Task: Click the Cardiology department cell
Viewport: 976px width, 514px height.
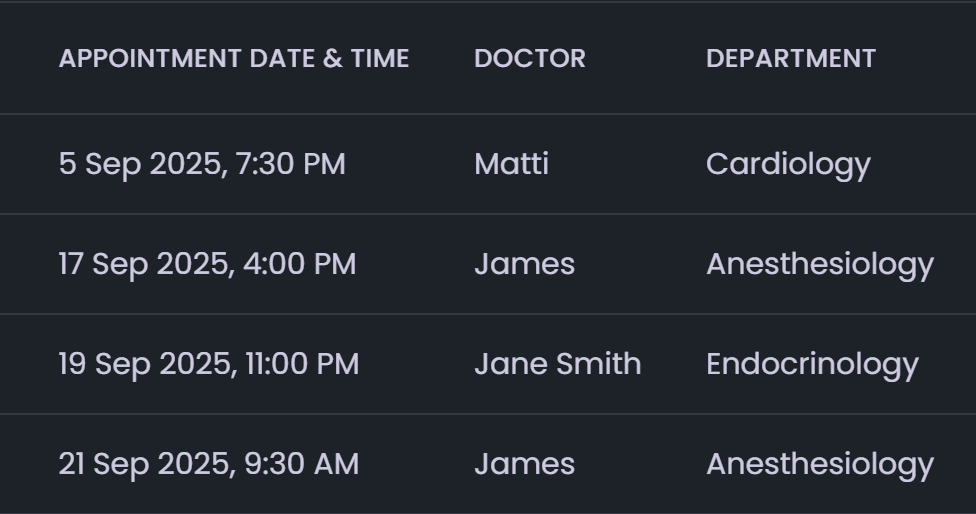Action: pos(788,164)
